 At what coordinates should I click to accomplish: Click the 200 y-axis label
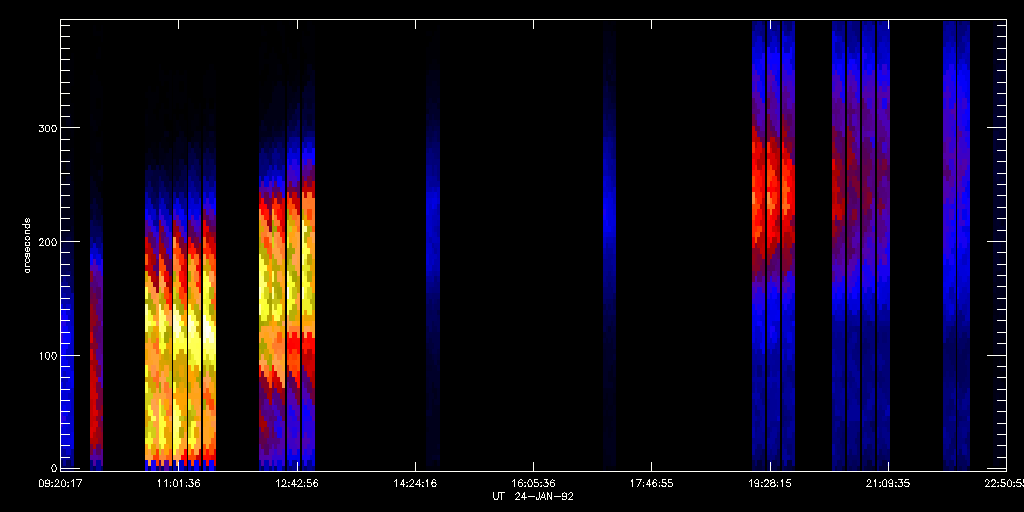46,242
